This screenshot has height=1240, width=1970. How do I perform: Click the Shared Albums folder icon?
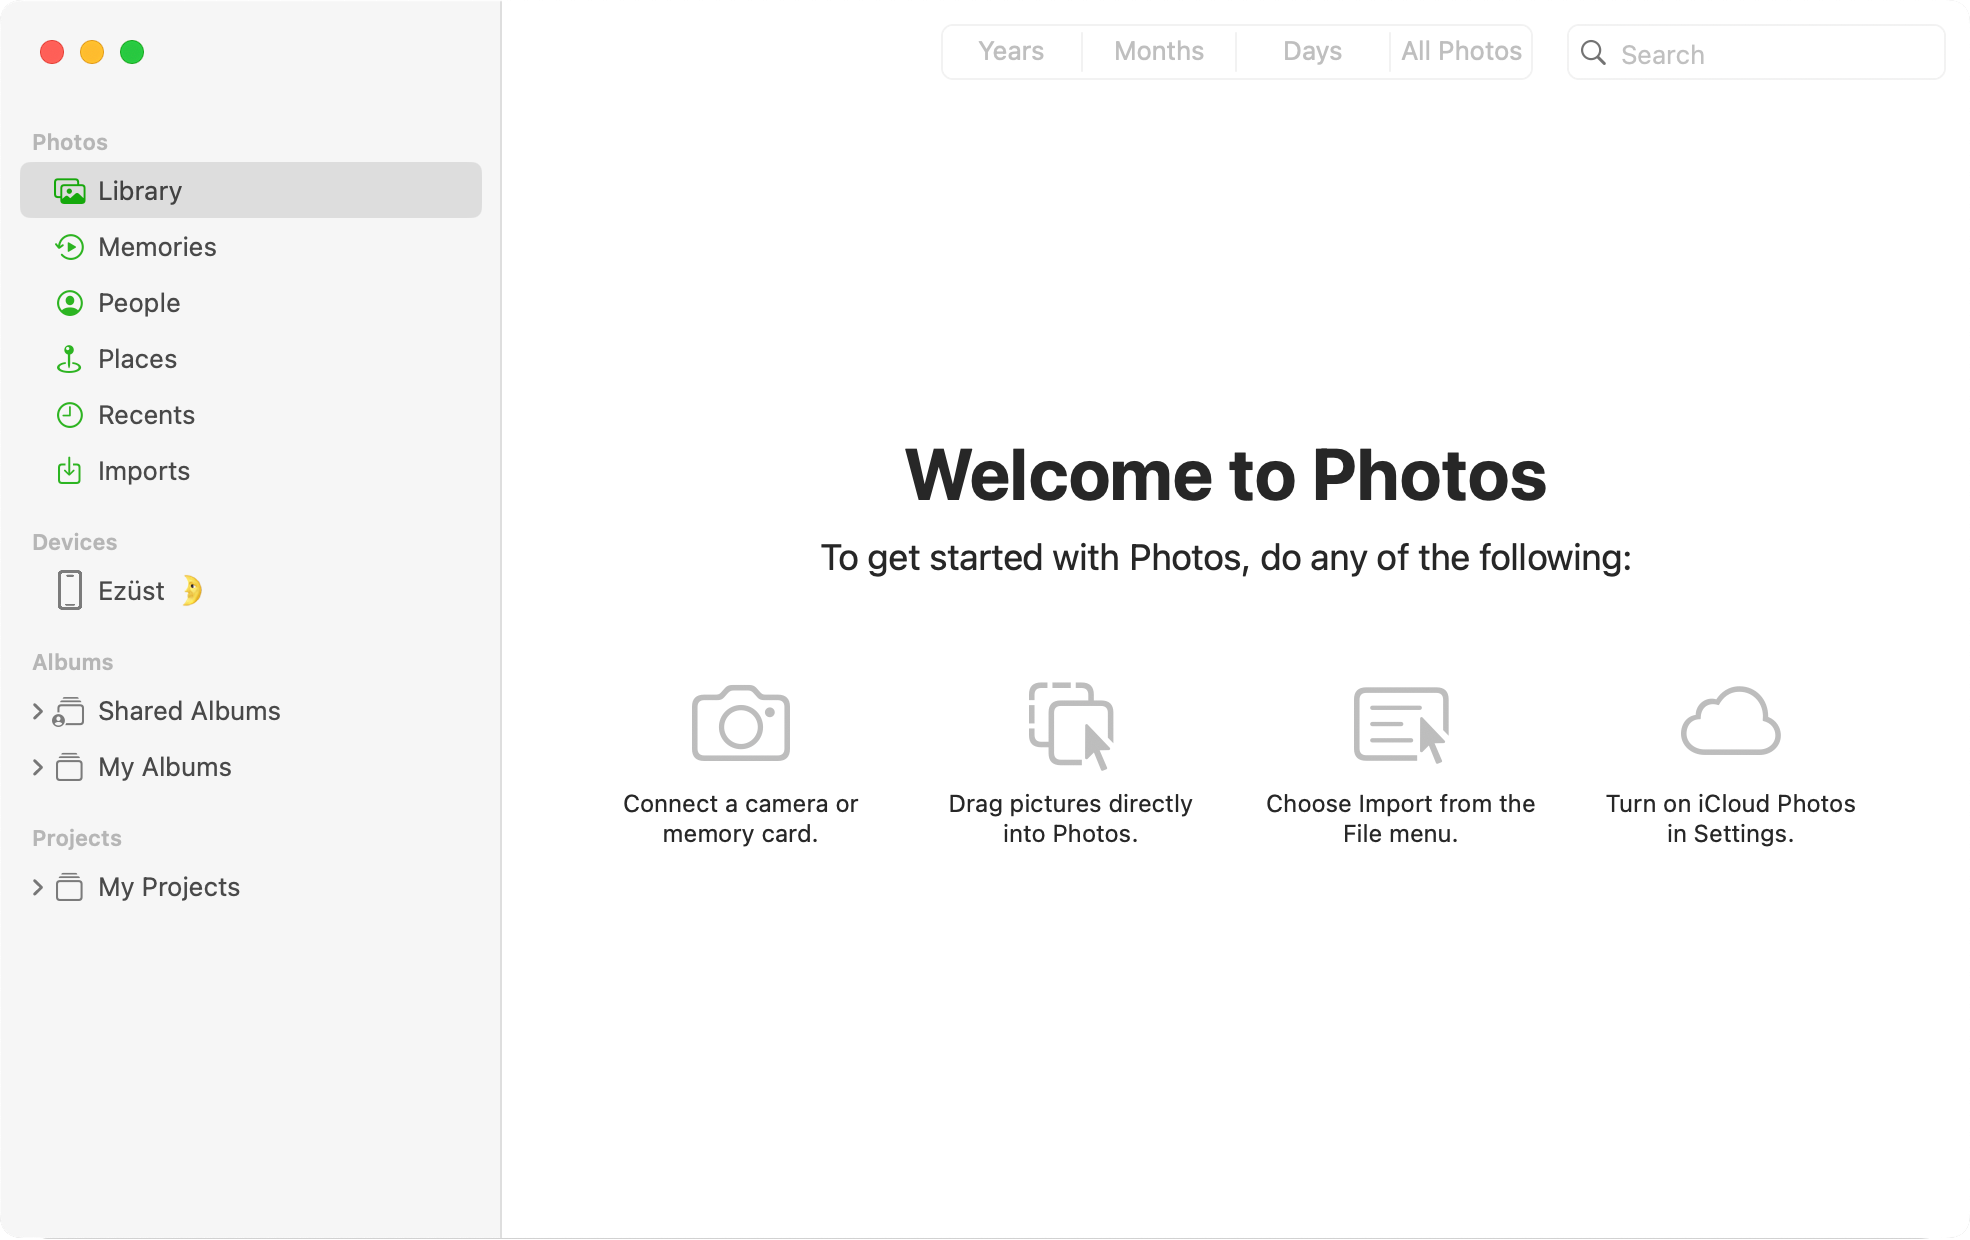pyautogui.click(x=69, y=711)
